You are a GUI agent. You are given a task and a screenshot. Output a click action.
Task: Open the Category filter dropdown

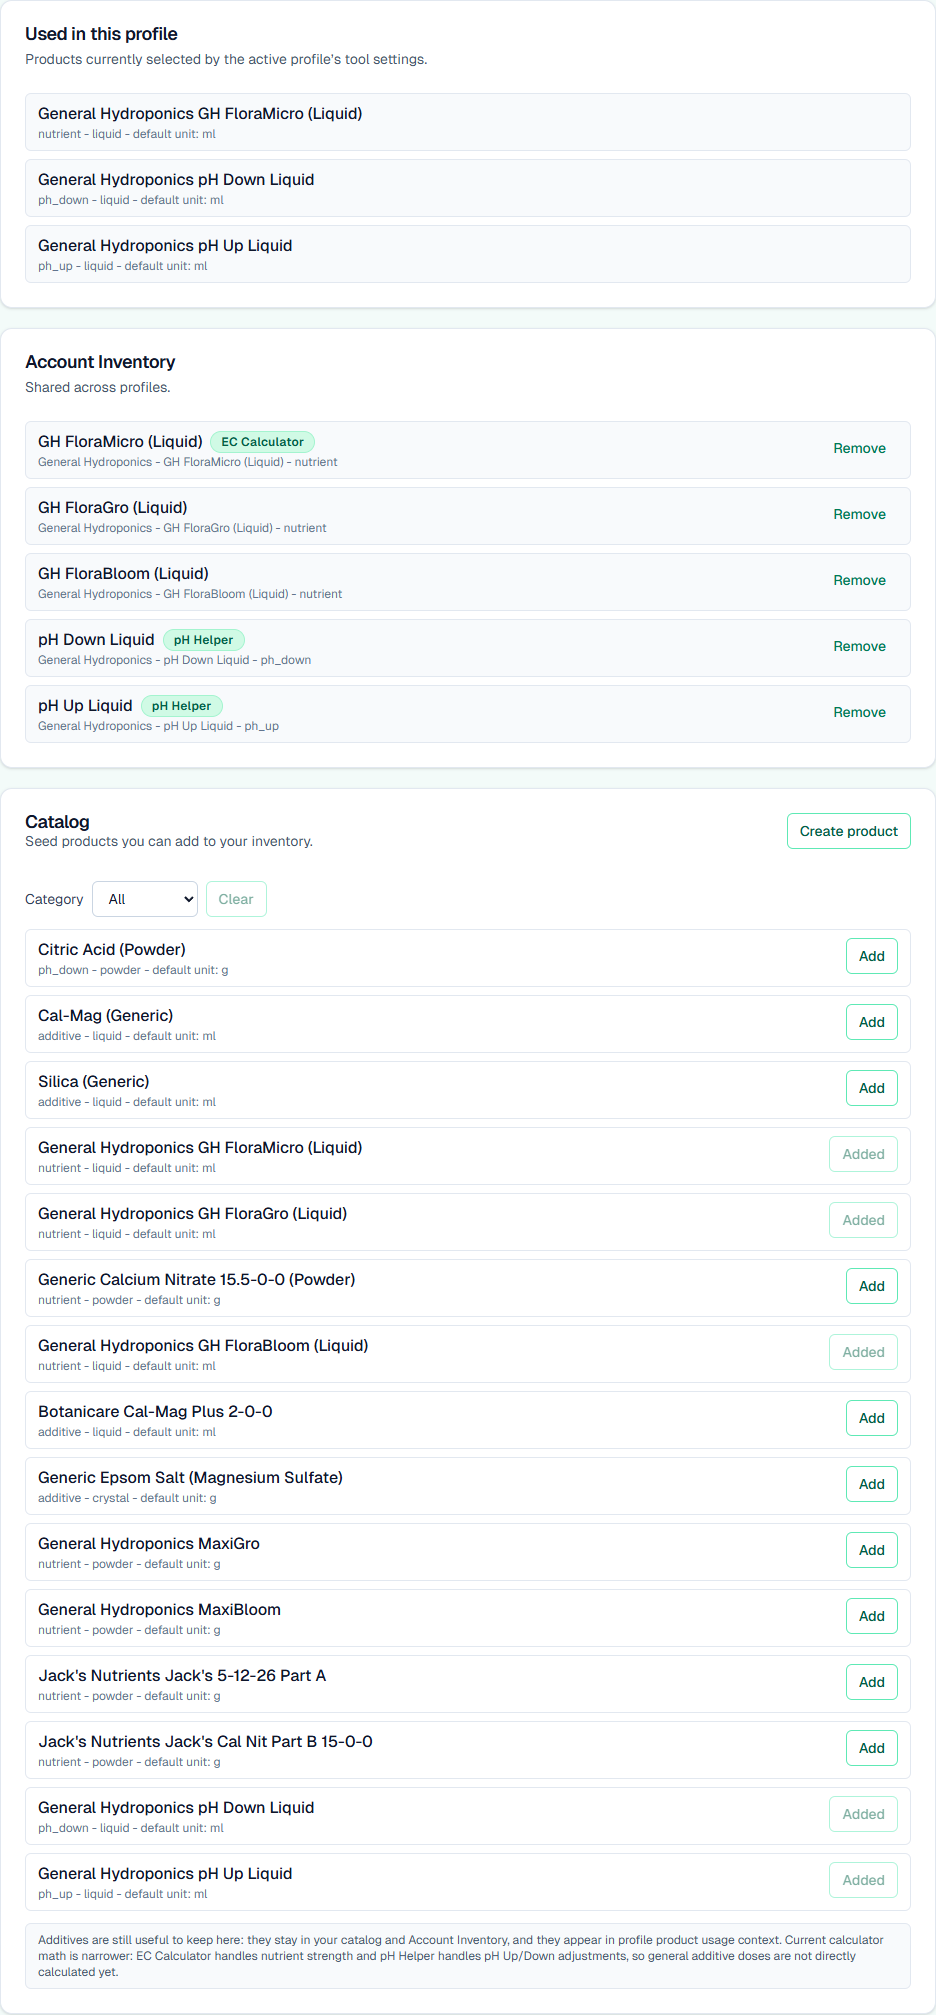(145, 899)
